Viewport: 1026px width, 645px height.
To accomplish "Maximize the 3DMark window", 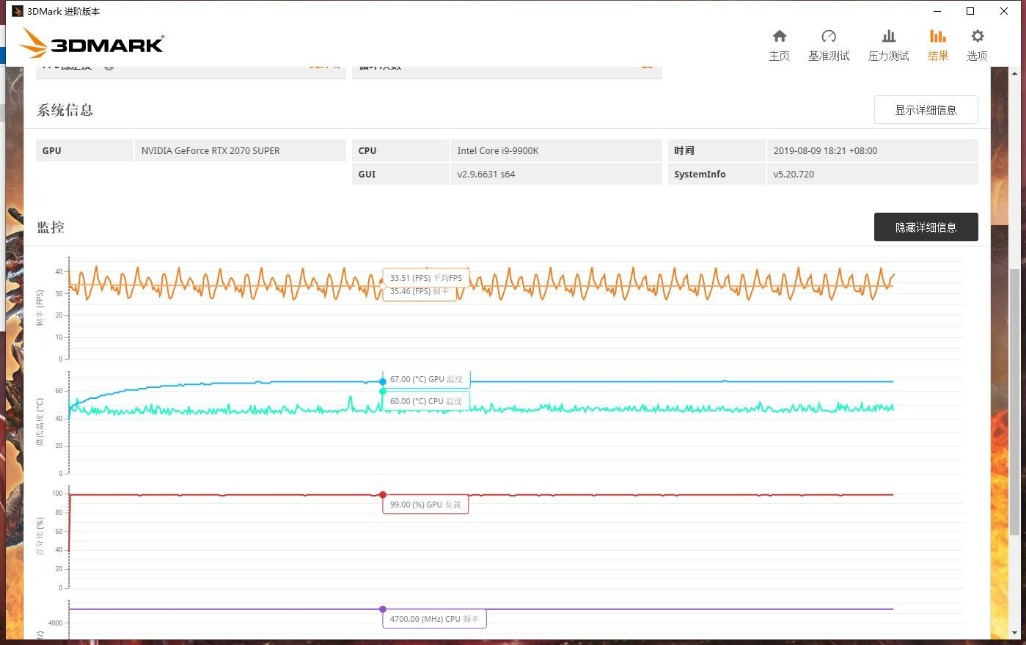I will pos(970,11).
